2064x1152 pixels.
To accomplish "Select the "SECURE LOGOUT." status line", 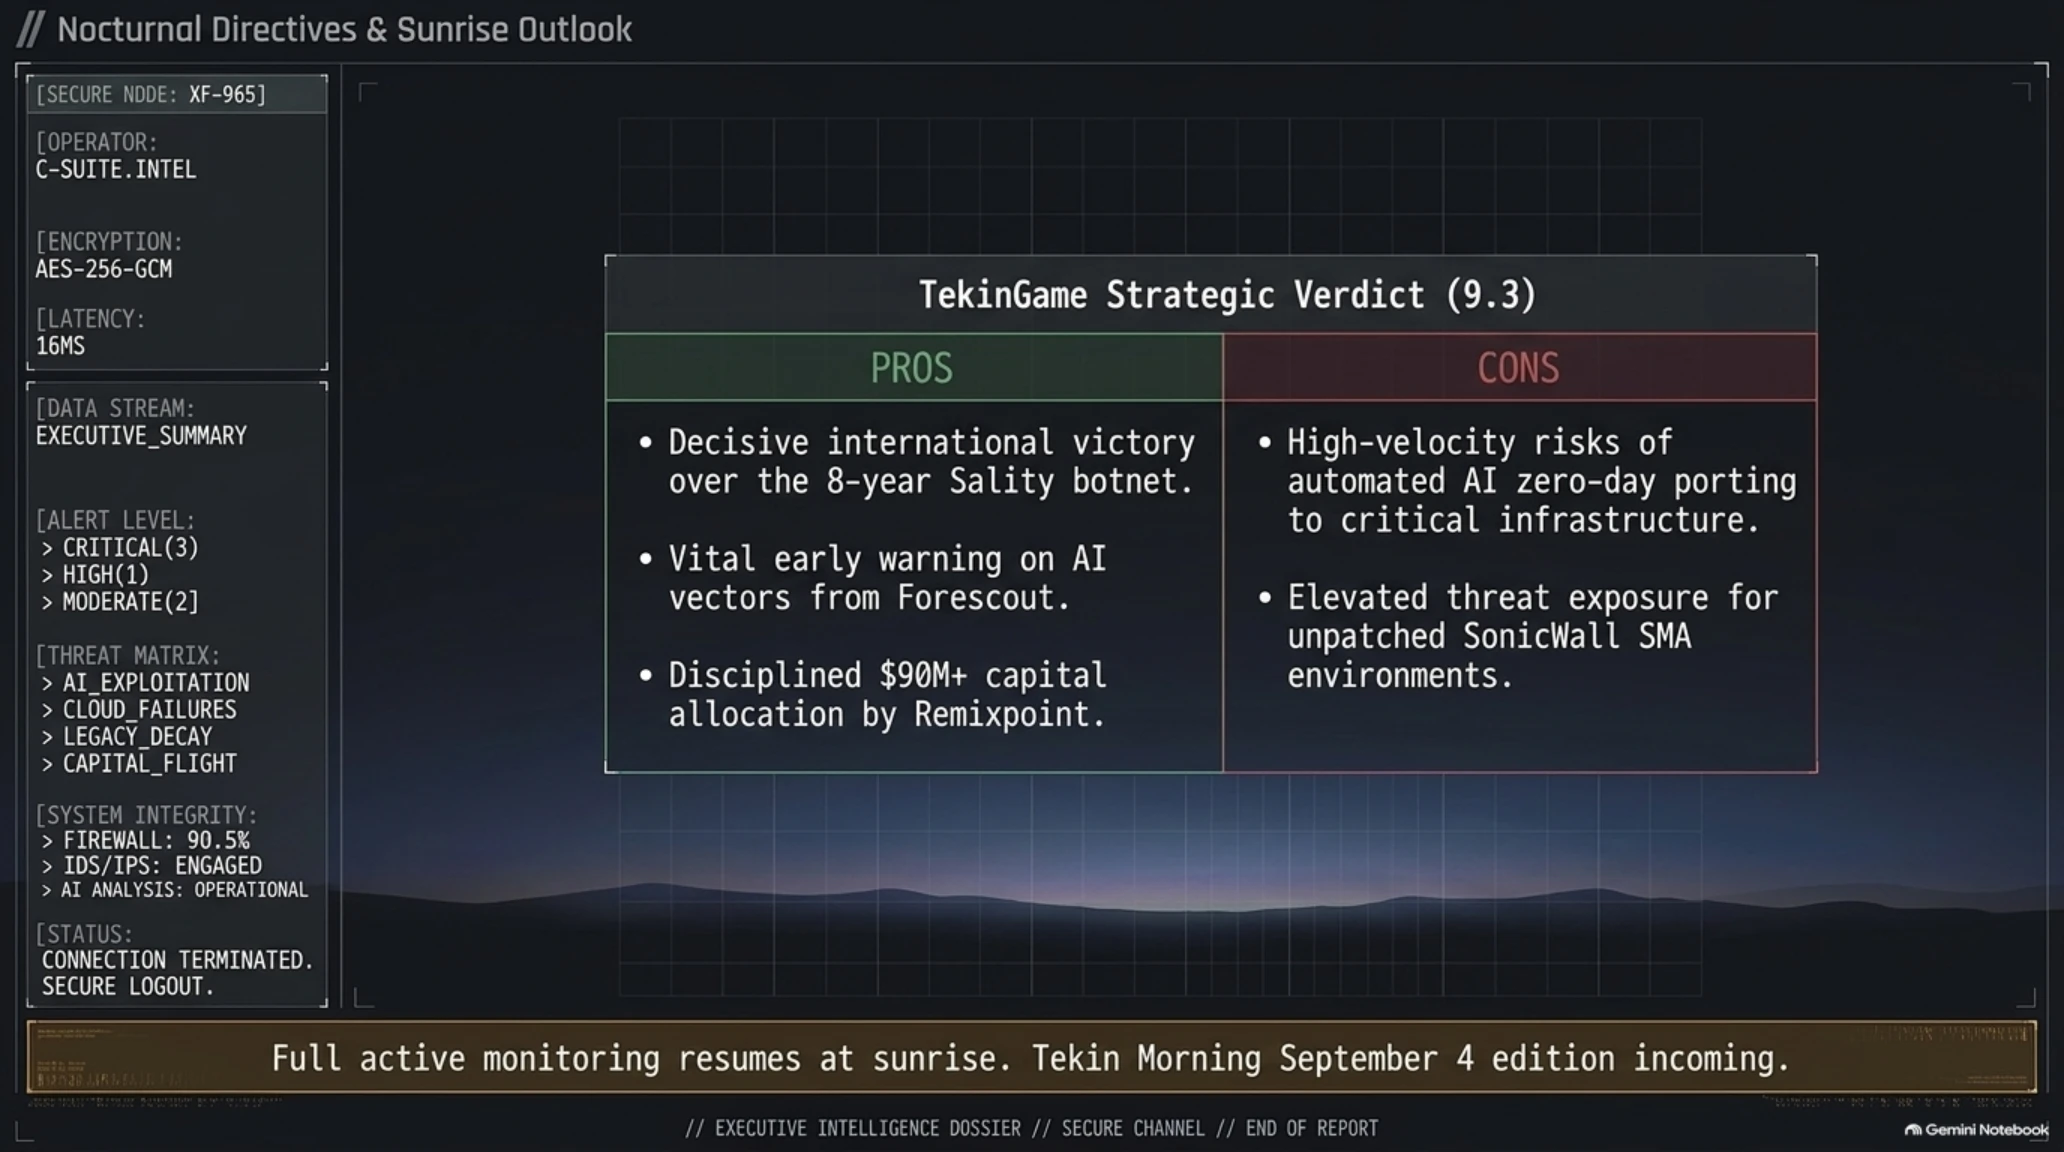I will [x=128, y=987].
